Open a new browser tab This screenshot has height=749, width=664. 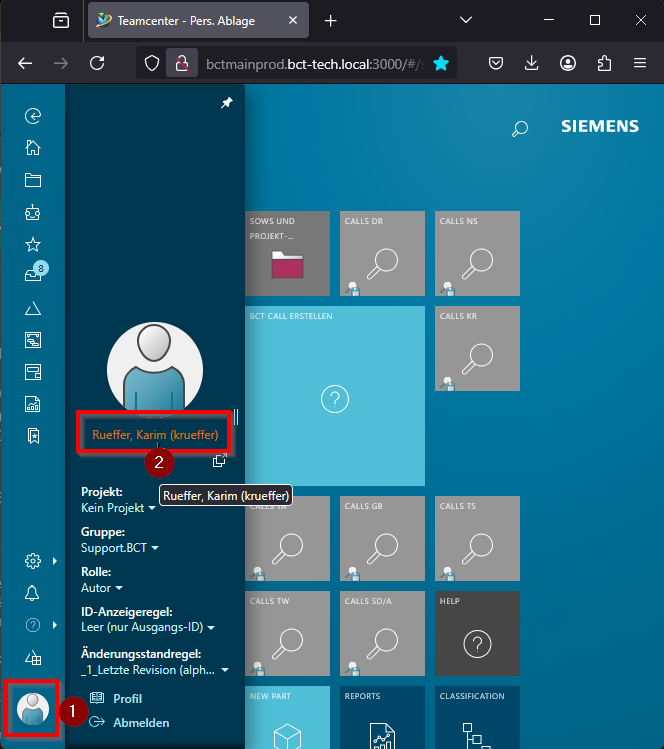331,21
